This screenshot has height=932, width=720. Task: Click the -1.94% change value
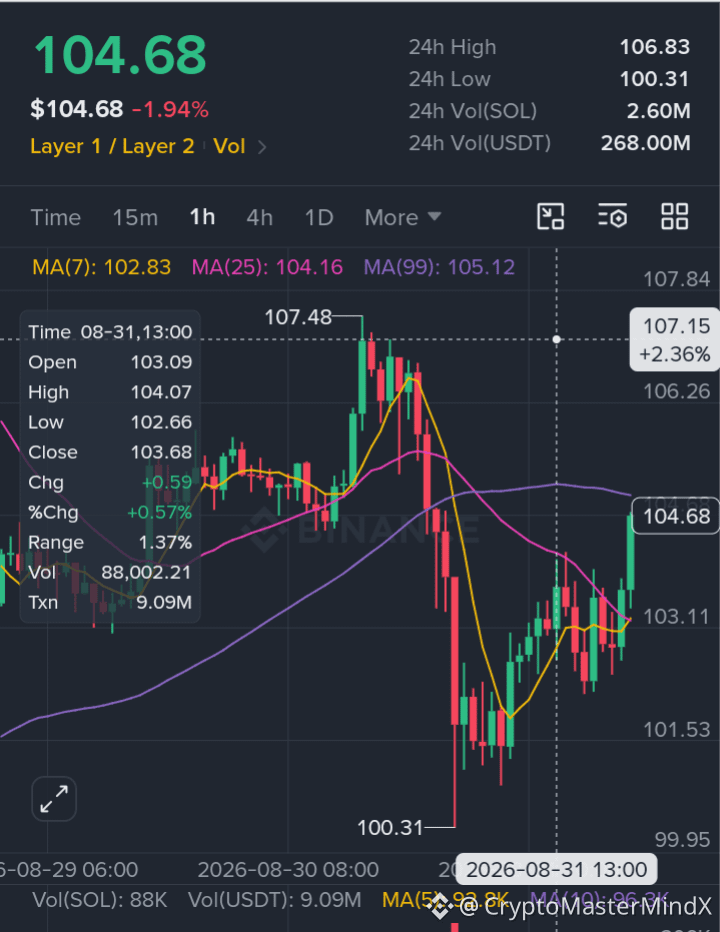[170, 109]
